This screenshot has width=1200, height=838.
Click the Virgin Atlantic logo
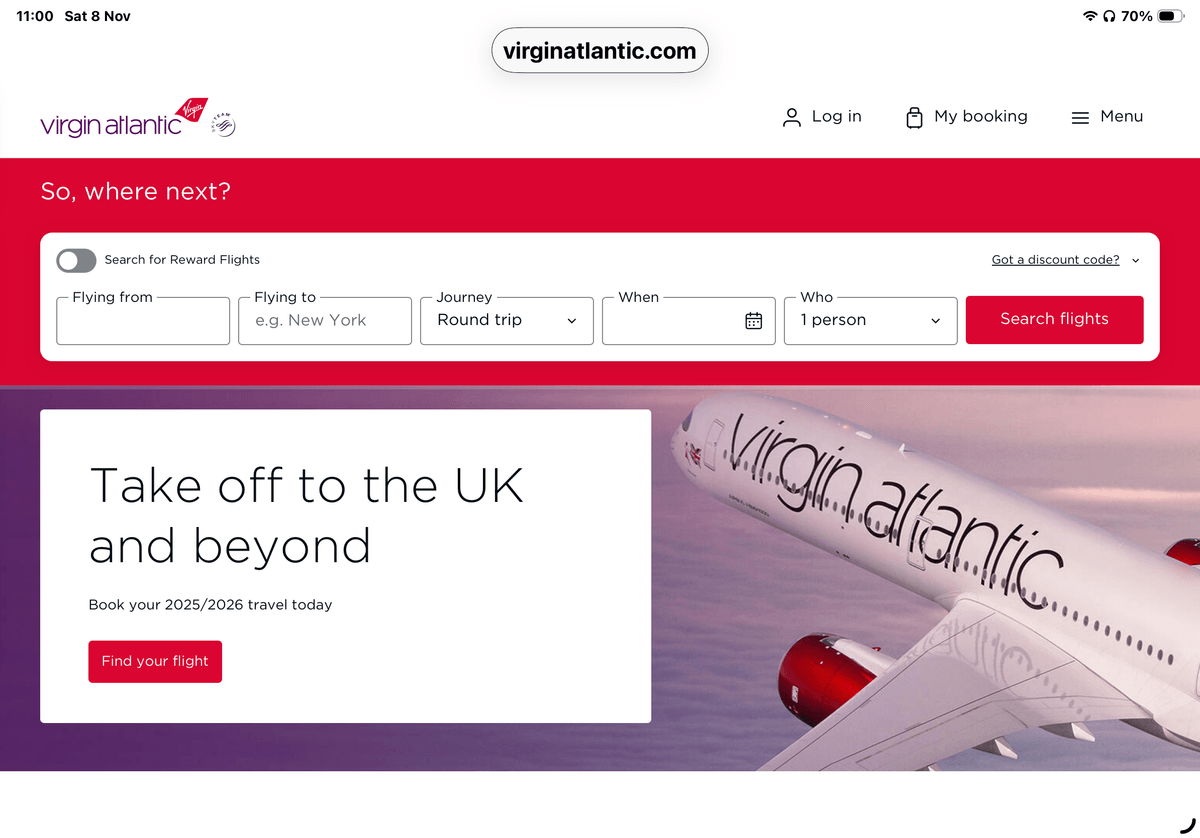coord(123,118)
